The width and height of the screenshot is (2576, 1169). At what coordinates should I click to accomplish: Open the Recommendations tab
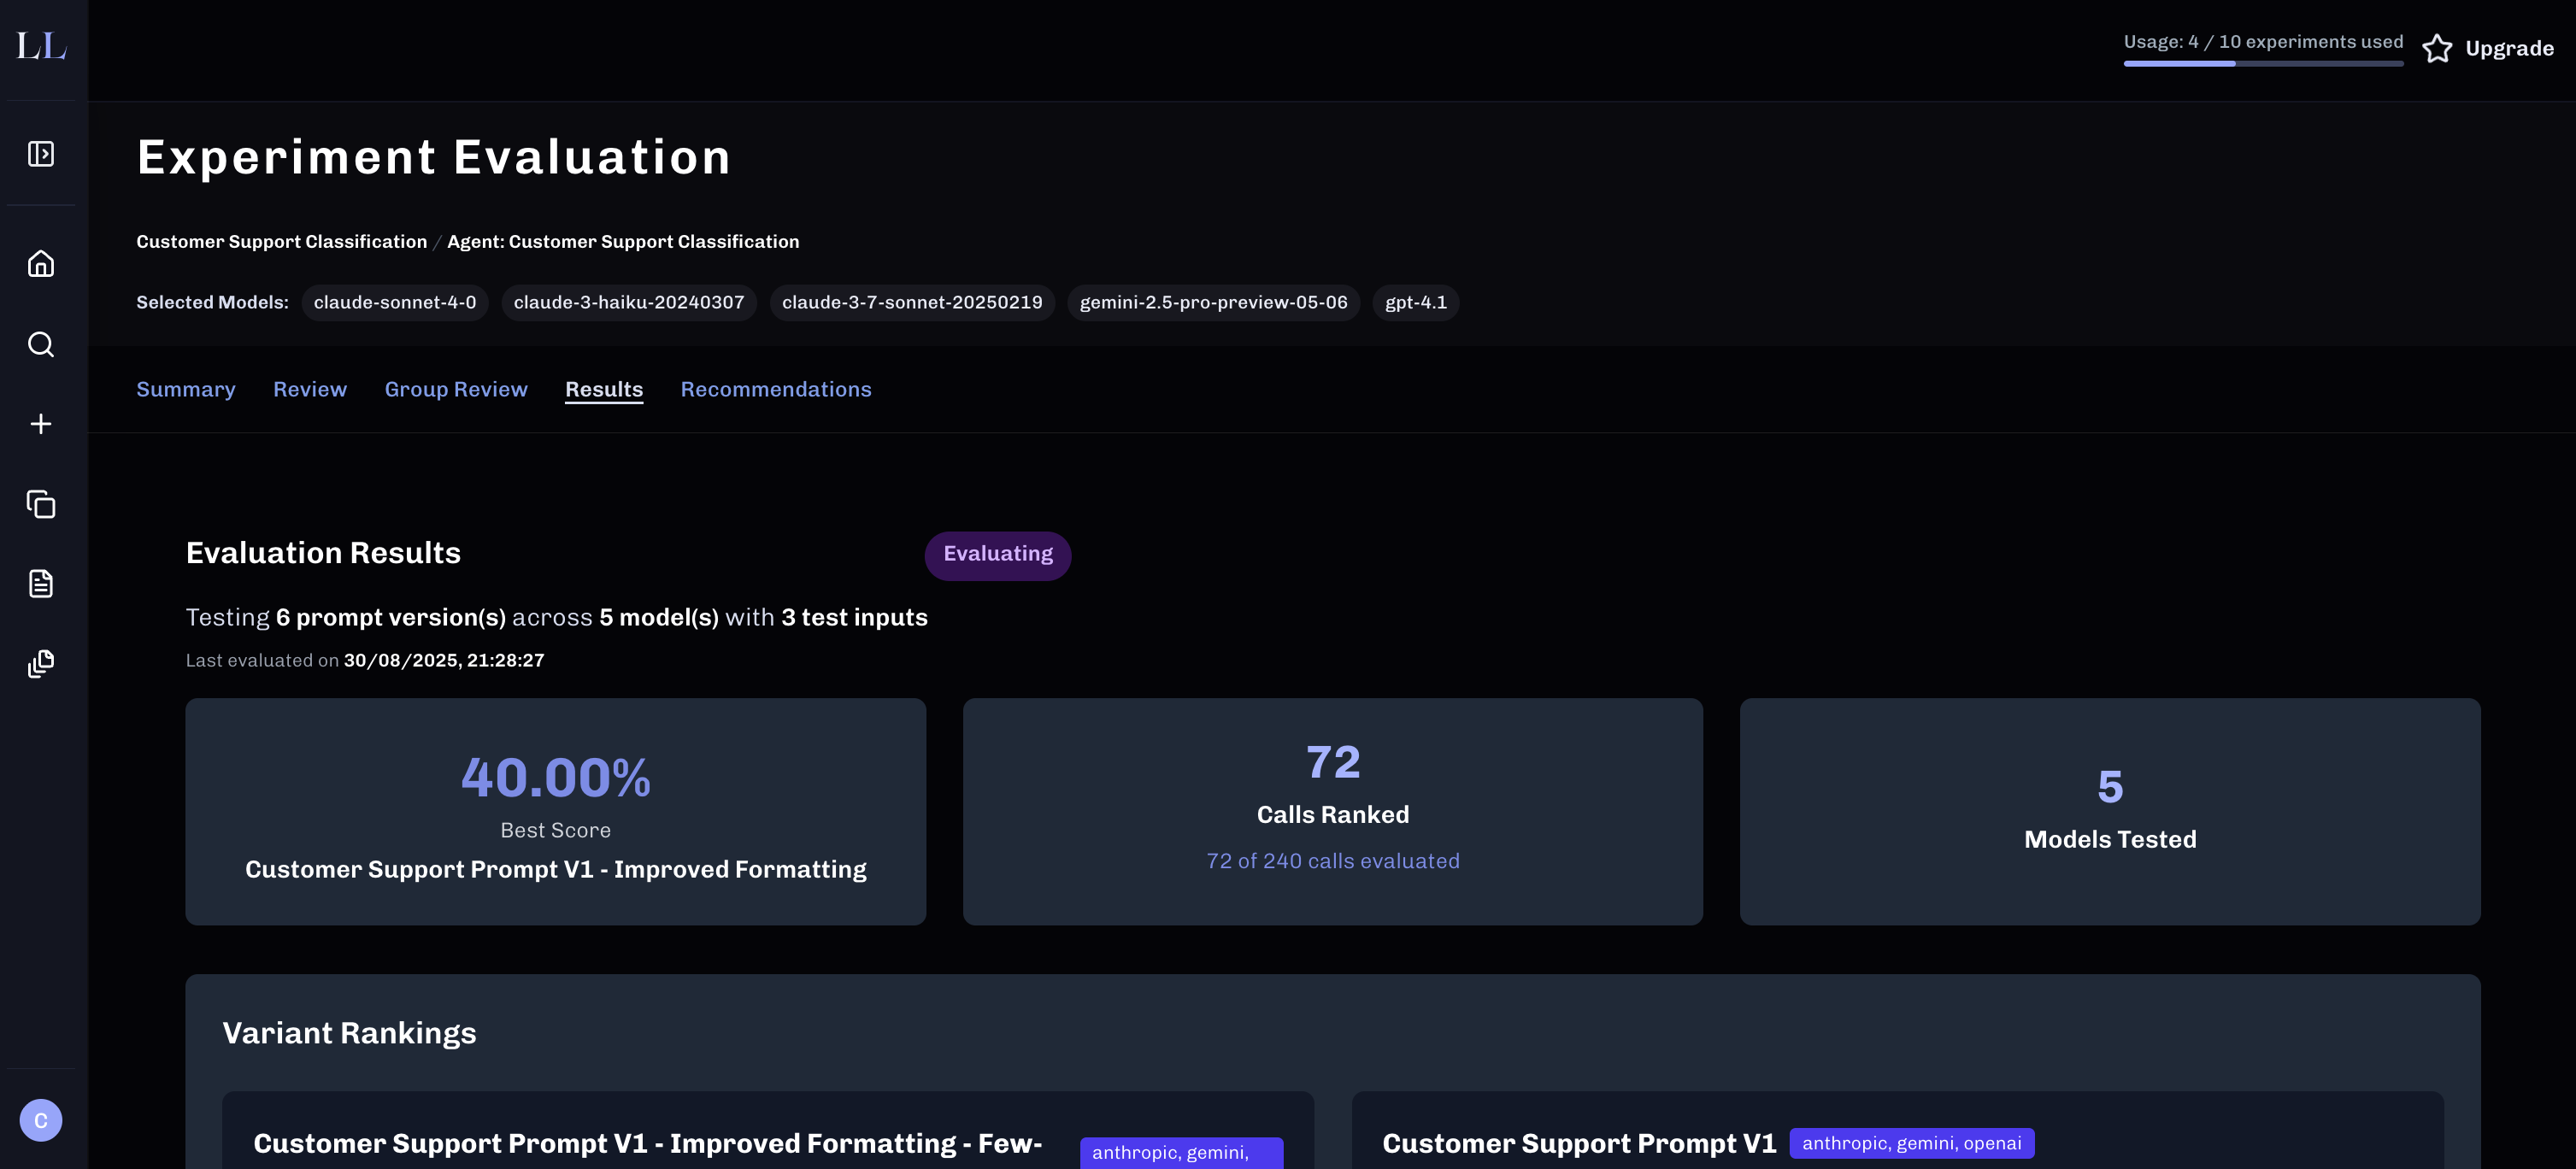point(776,389)
